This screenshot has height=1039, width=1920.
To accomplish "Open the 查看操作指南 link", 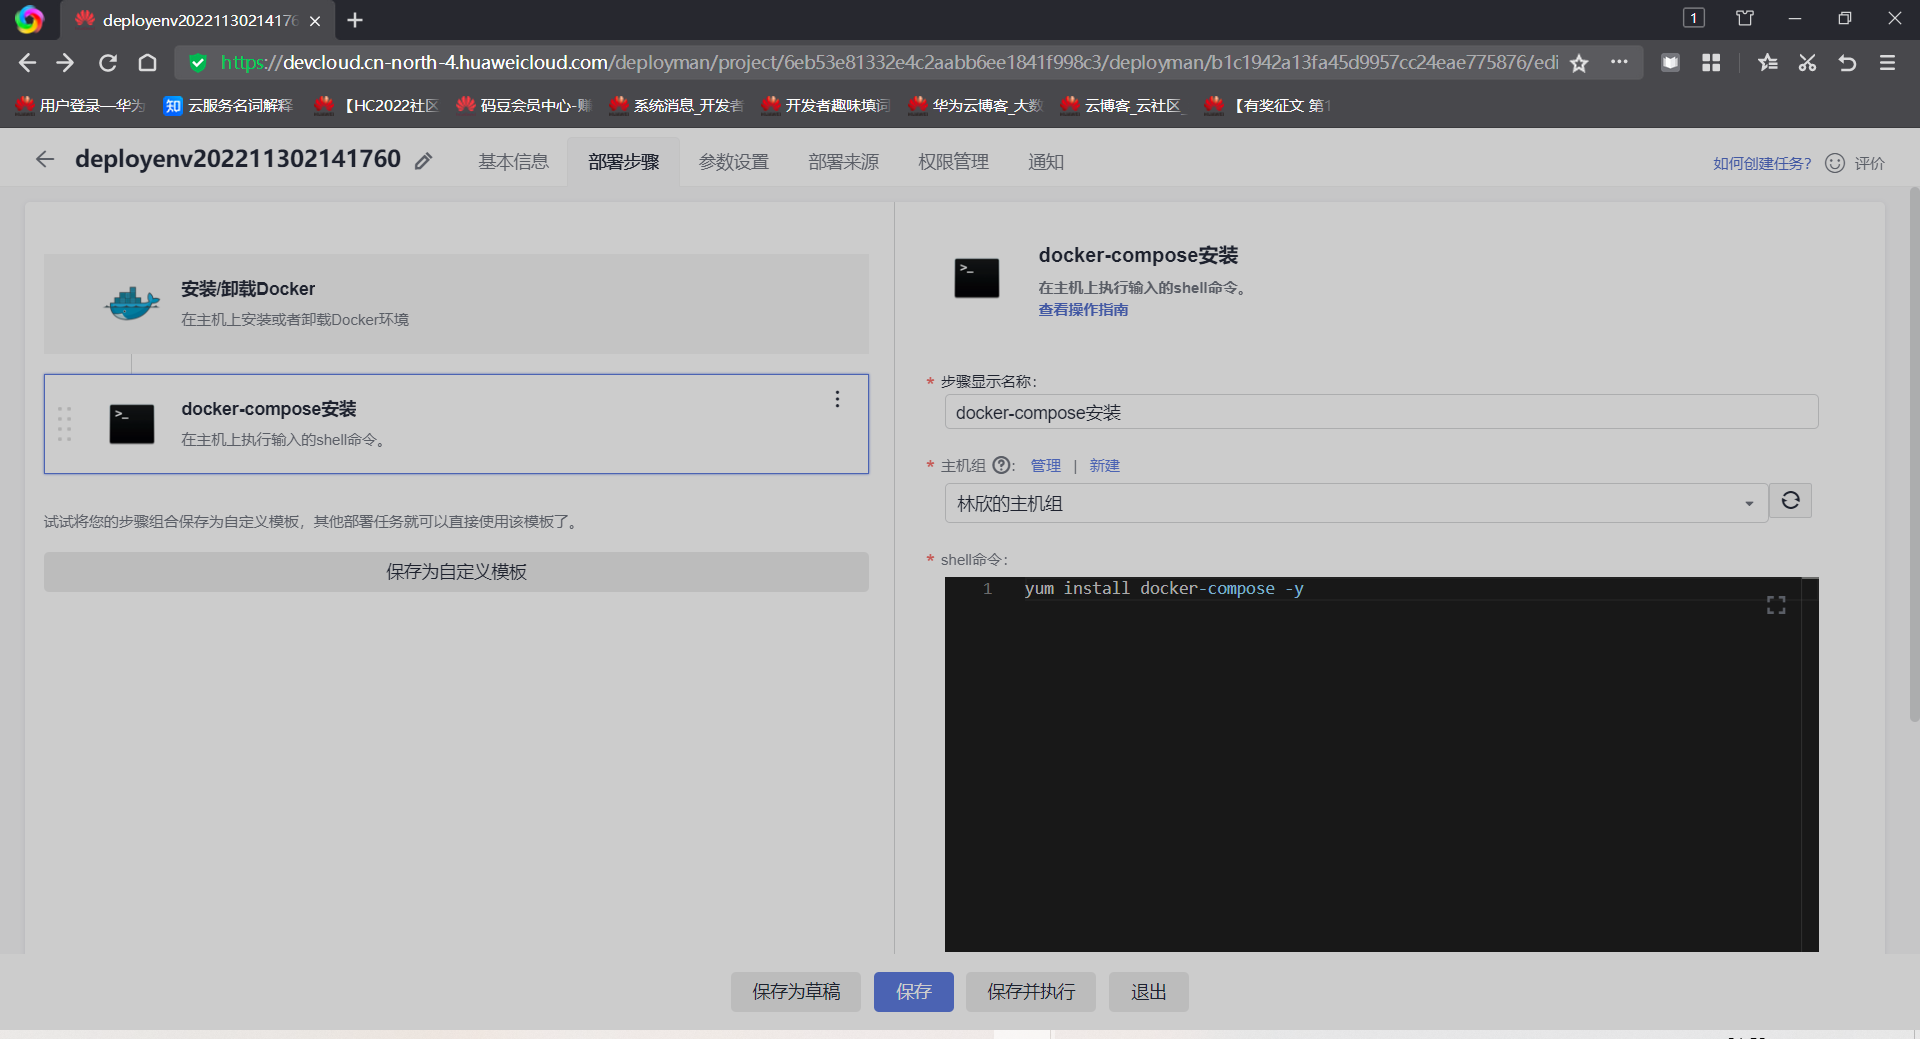I will (x=1083, y=310).
